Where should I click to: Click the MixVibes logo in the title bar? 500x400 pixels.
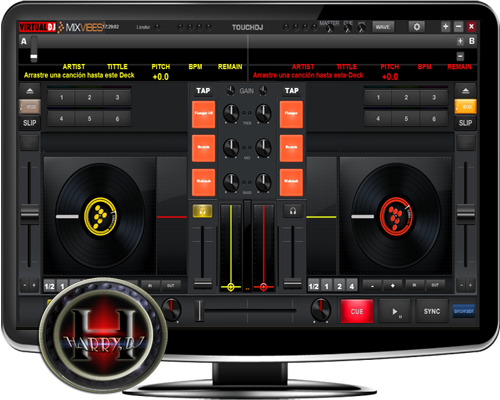pos(81,27)
